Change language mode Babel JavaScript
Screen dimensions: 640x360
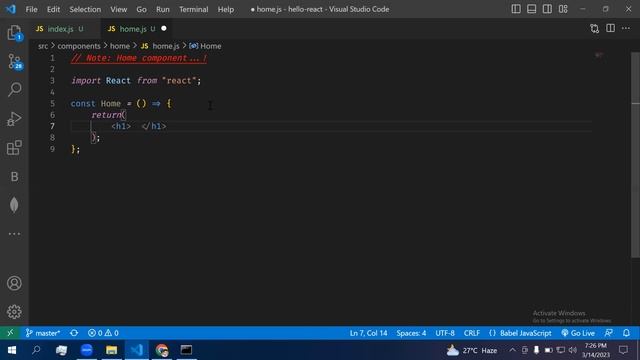520,333
